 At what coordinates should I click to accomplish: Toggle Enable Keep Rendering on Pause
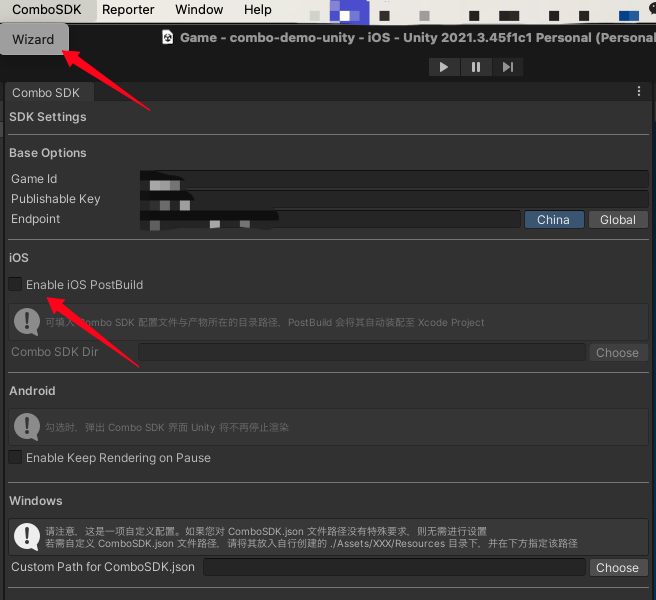[x=15, y=458]
